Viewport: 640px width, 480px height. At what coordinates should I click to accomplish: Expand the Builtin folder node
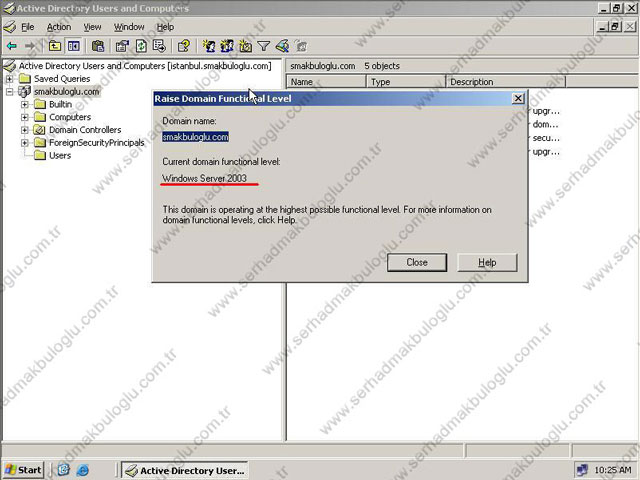point(24,104)
